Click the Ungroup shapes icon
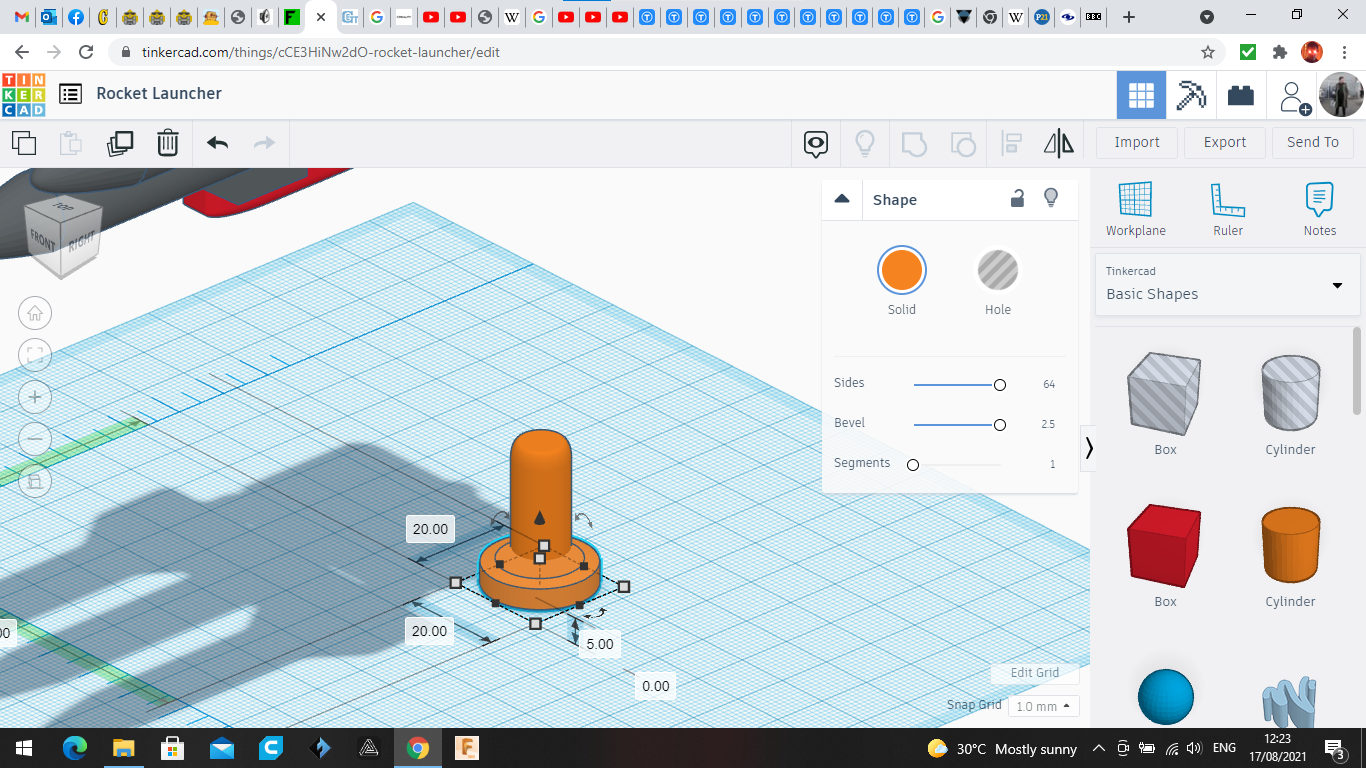The height and width of the screenshot is (768, 1366). (x=962, y=143)
